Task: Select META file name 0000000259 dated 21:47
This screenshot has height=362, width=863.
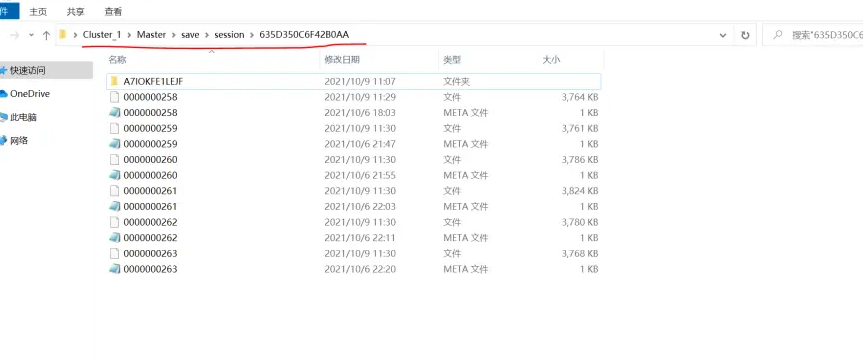Action: point(150,144)
